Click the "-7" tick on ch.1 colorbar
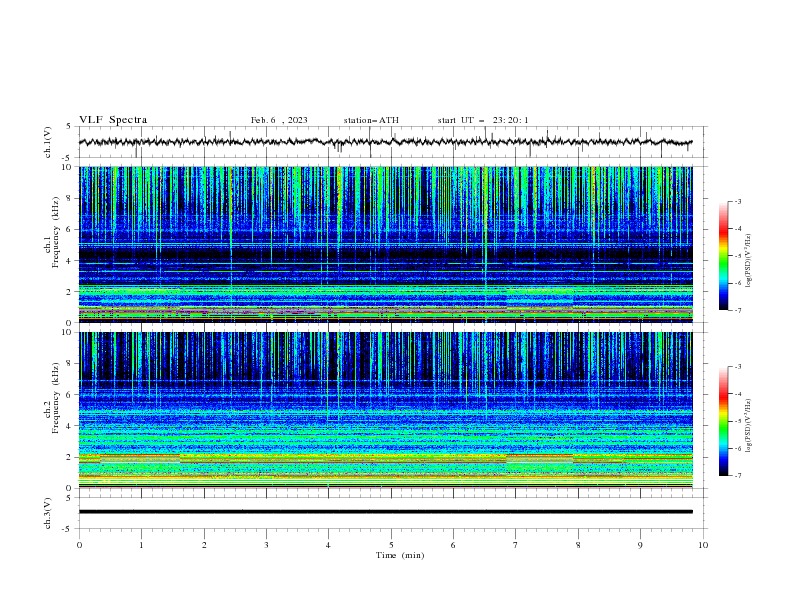 738,310
